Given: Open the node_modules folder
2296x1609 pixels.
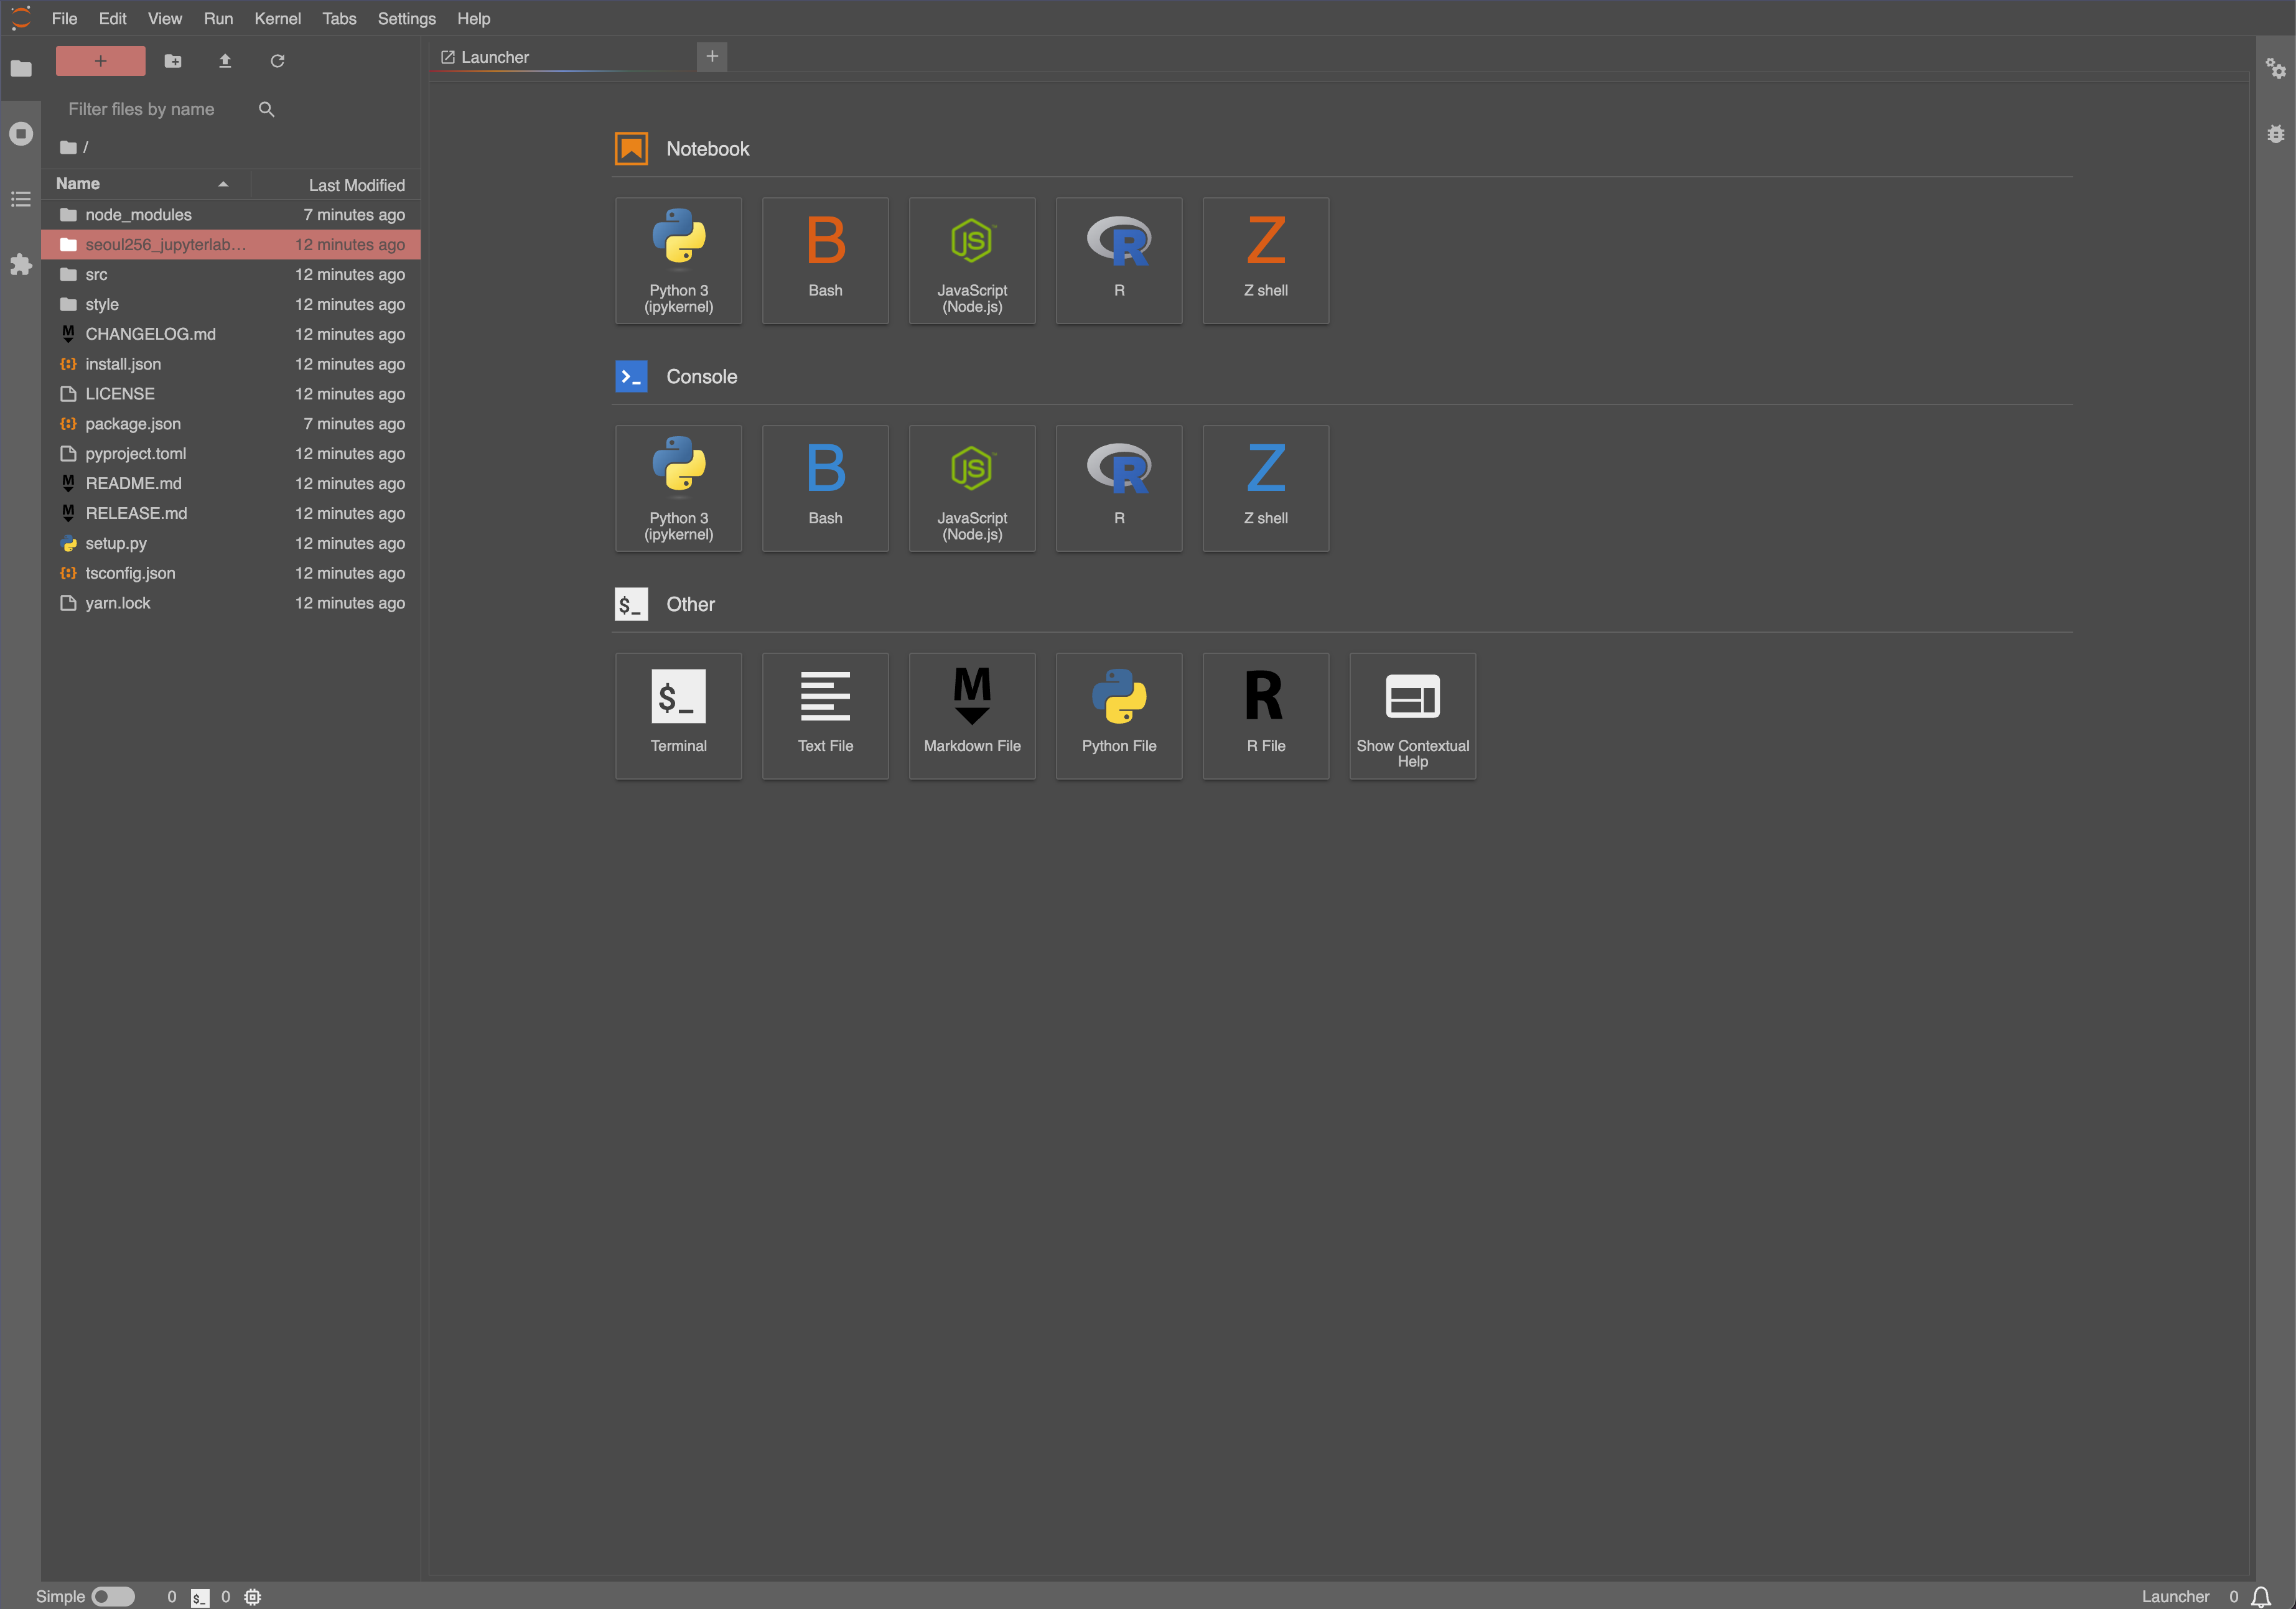Looking at the screenshot, I should pyautogui.click(x=138, y=215).
